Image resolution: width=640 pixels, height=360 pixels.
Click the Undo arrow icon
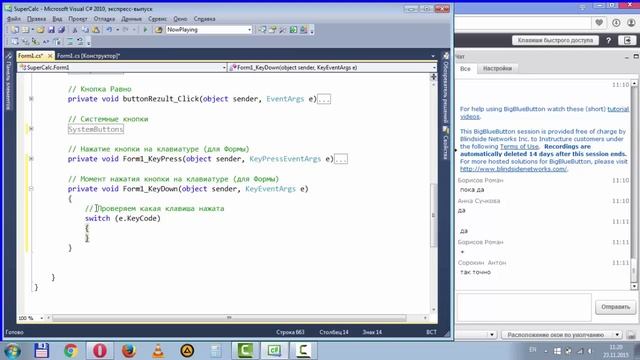(x=109, y=30)
